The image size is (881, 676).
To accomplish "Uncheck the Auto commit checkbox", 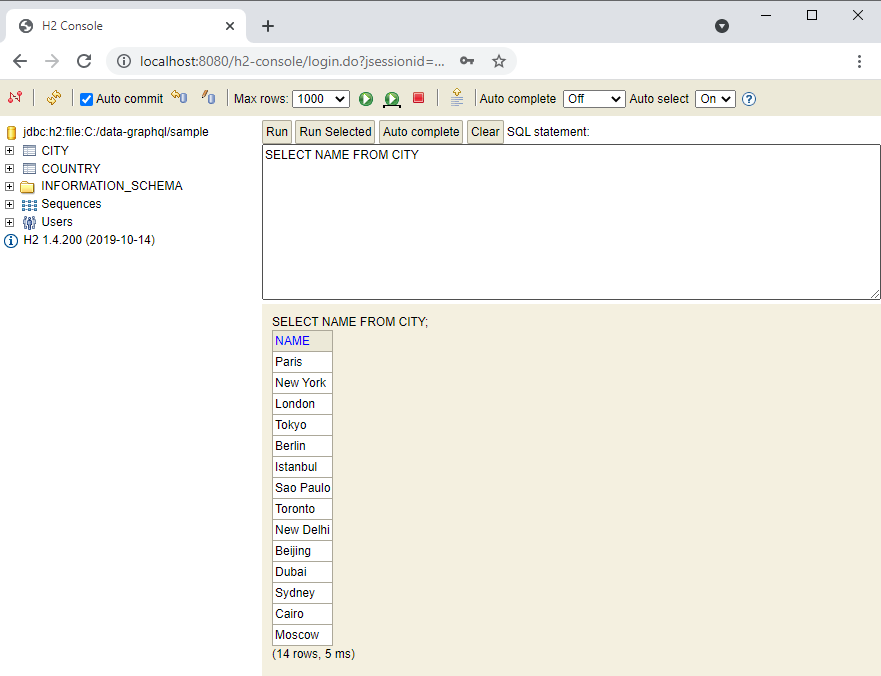I will click(x=85, y=98).
